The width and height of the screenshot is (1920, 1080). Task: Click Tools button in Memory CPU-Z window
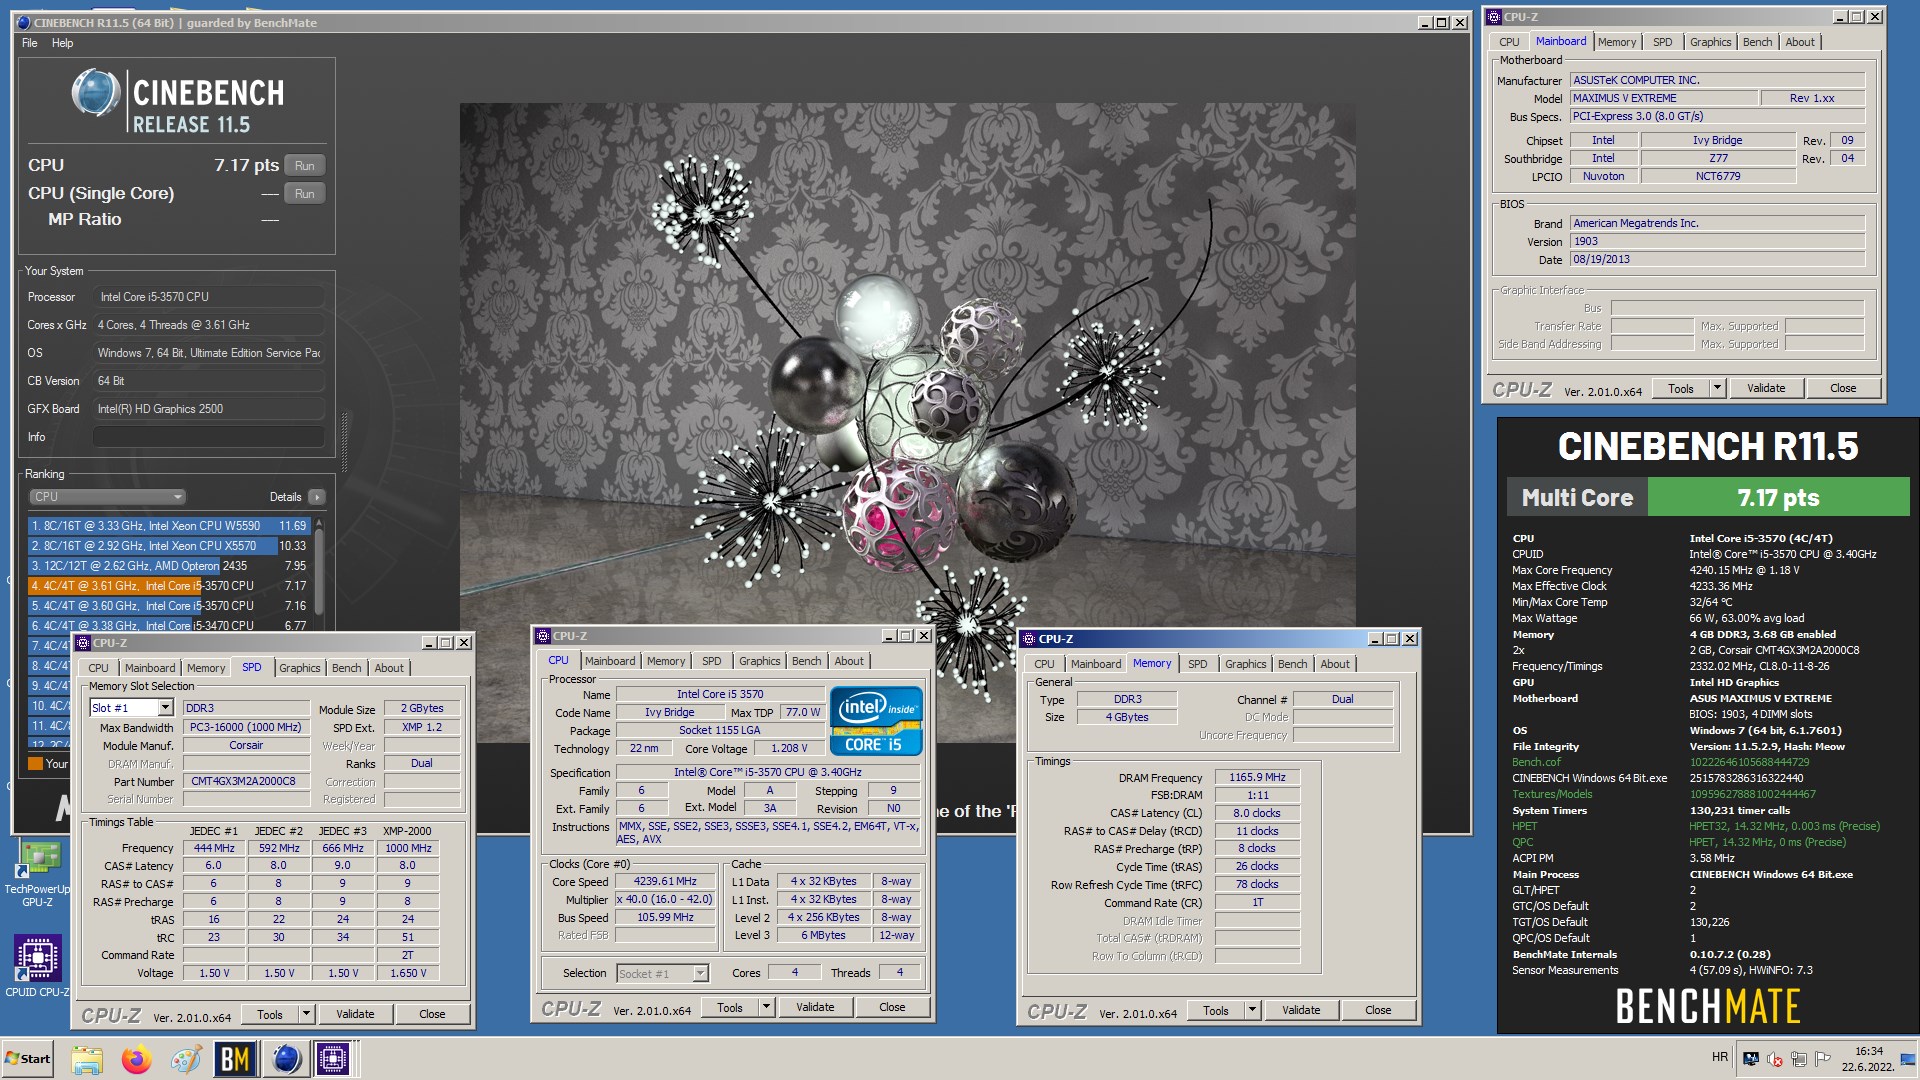pyautogui.click(x=1216, y=1010)
